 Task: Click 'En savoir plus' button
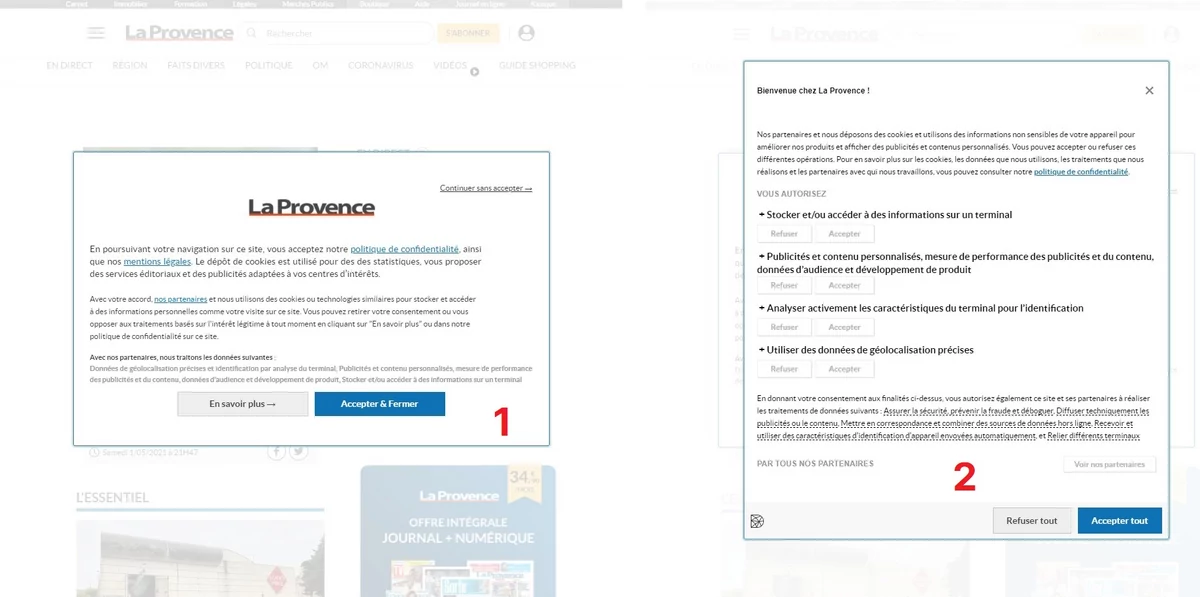(x=243, y=404)
